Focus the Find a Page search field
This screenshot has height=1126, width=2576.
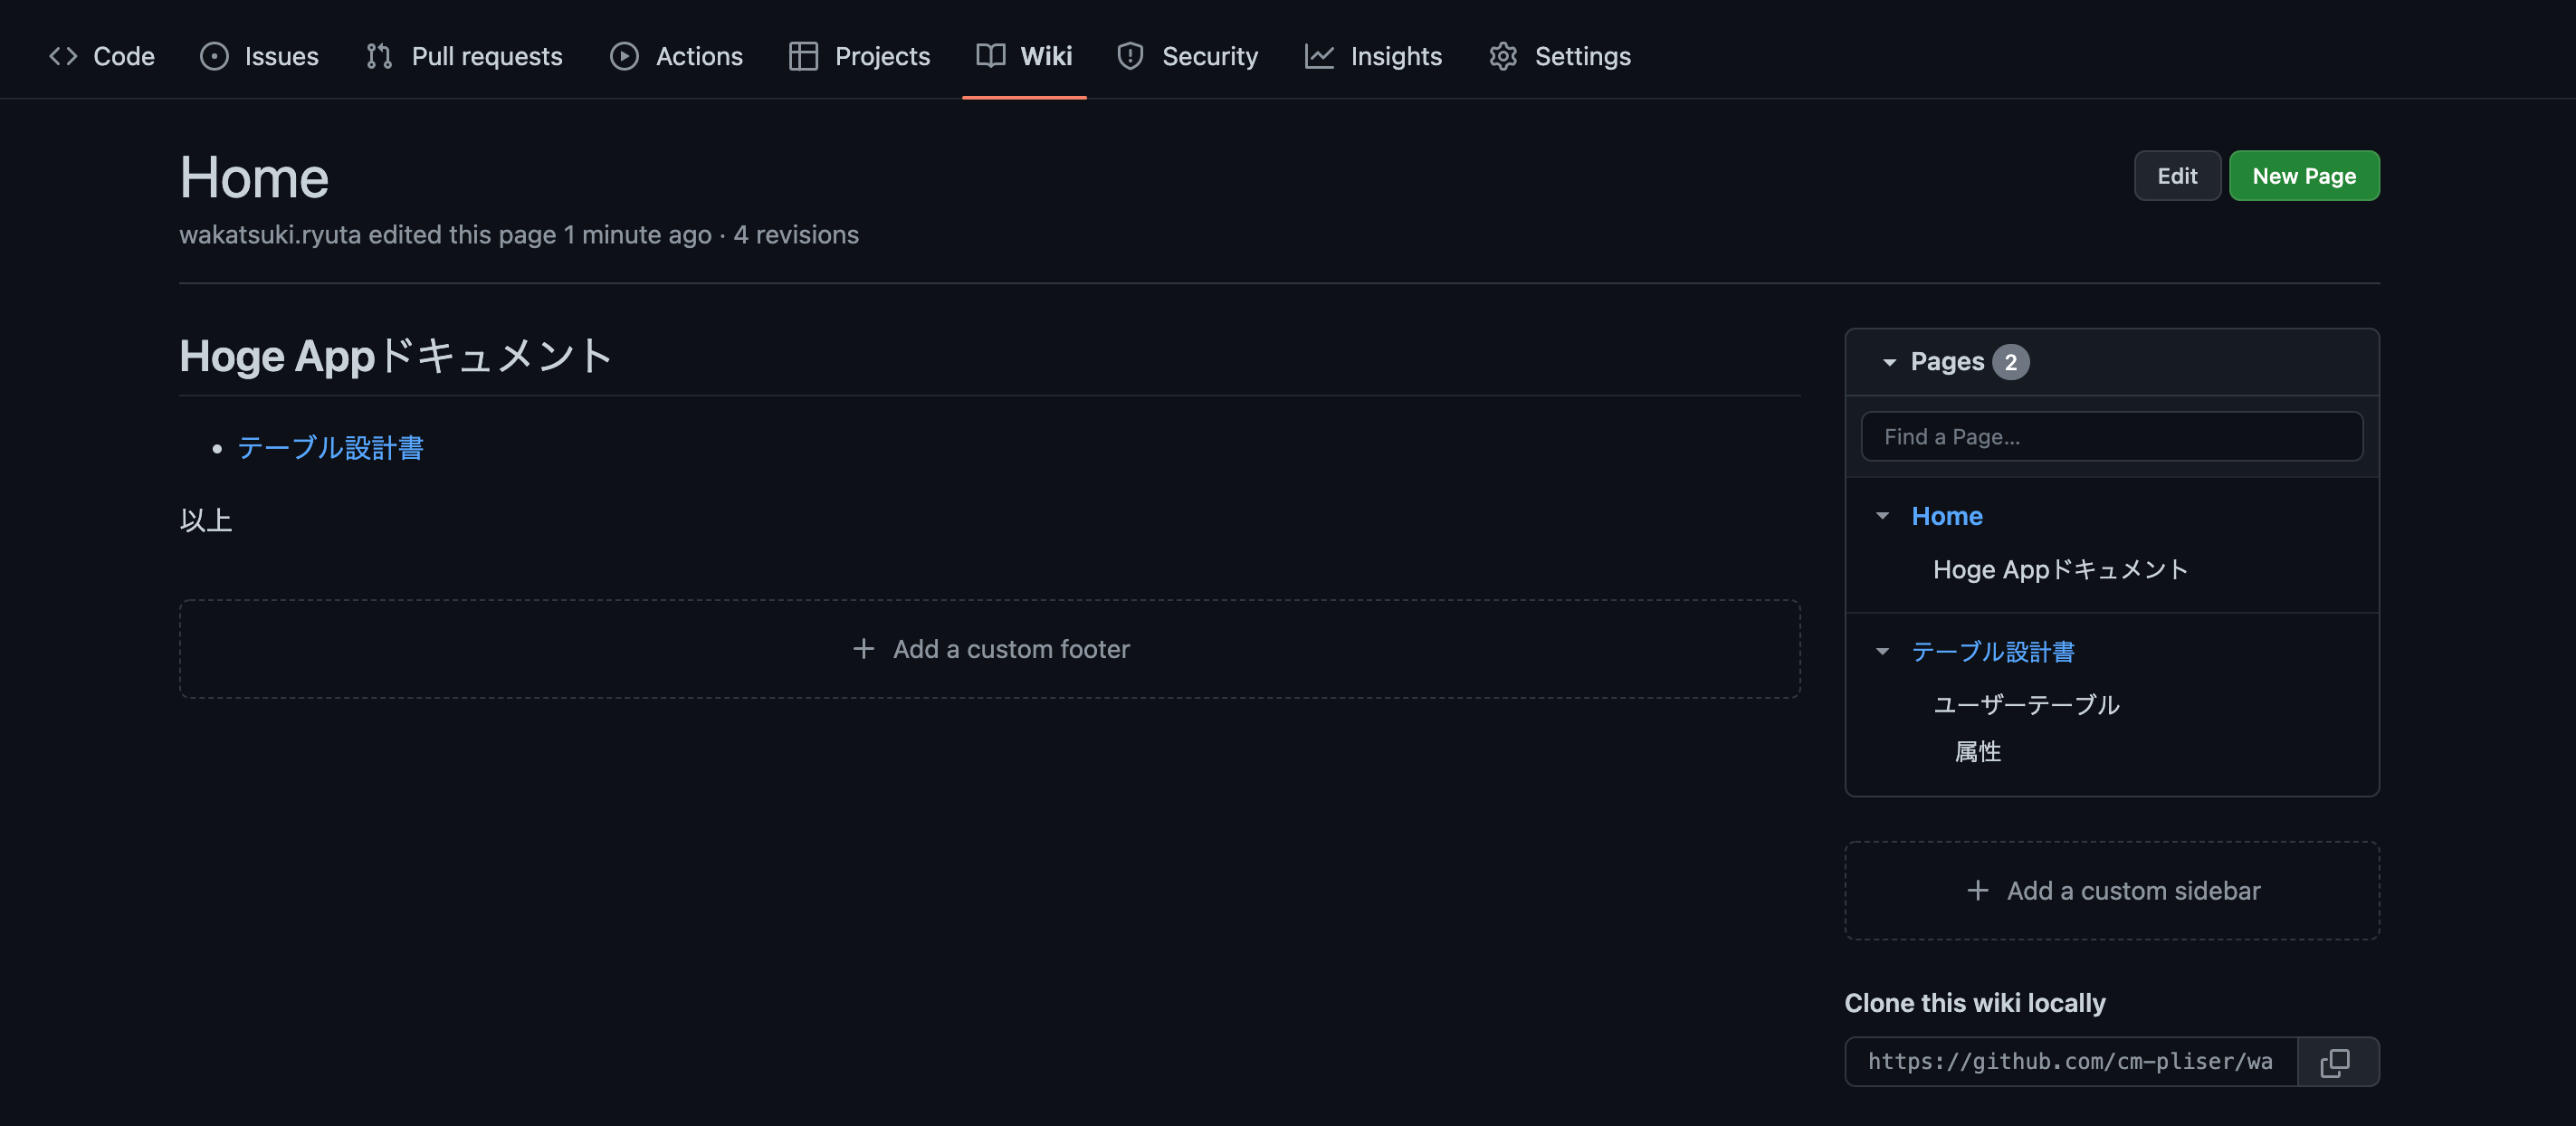pyautogui.click(x=2111, y=437)
